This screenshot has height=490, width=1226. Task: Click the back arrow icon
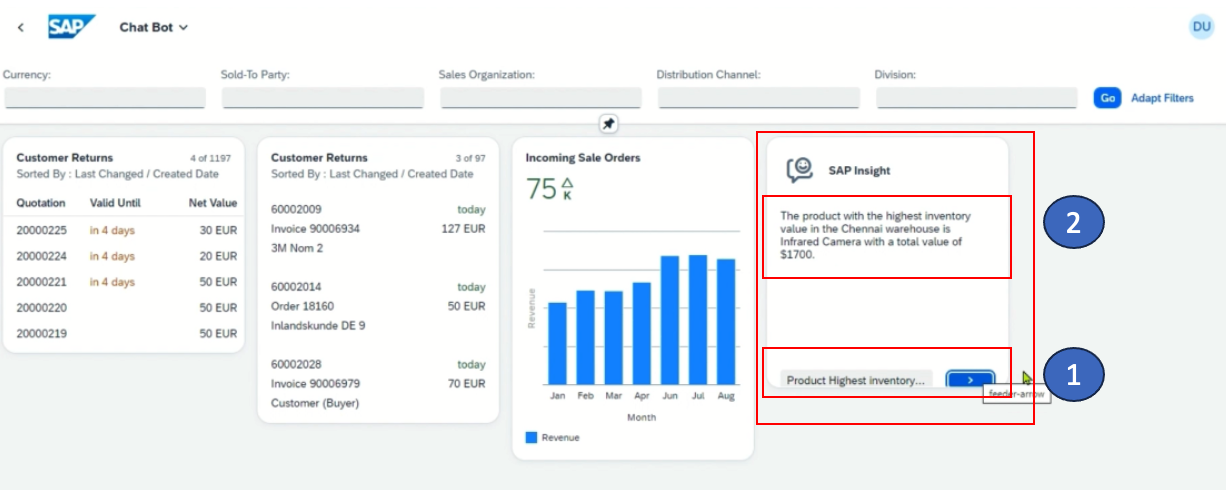pos(21,27)
